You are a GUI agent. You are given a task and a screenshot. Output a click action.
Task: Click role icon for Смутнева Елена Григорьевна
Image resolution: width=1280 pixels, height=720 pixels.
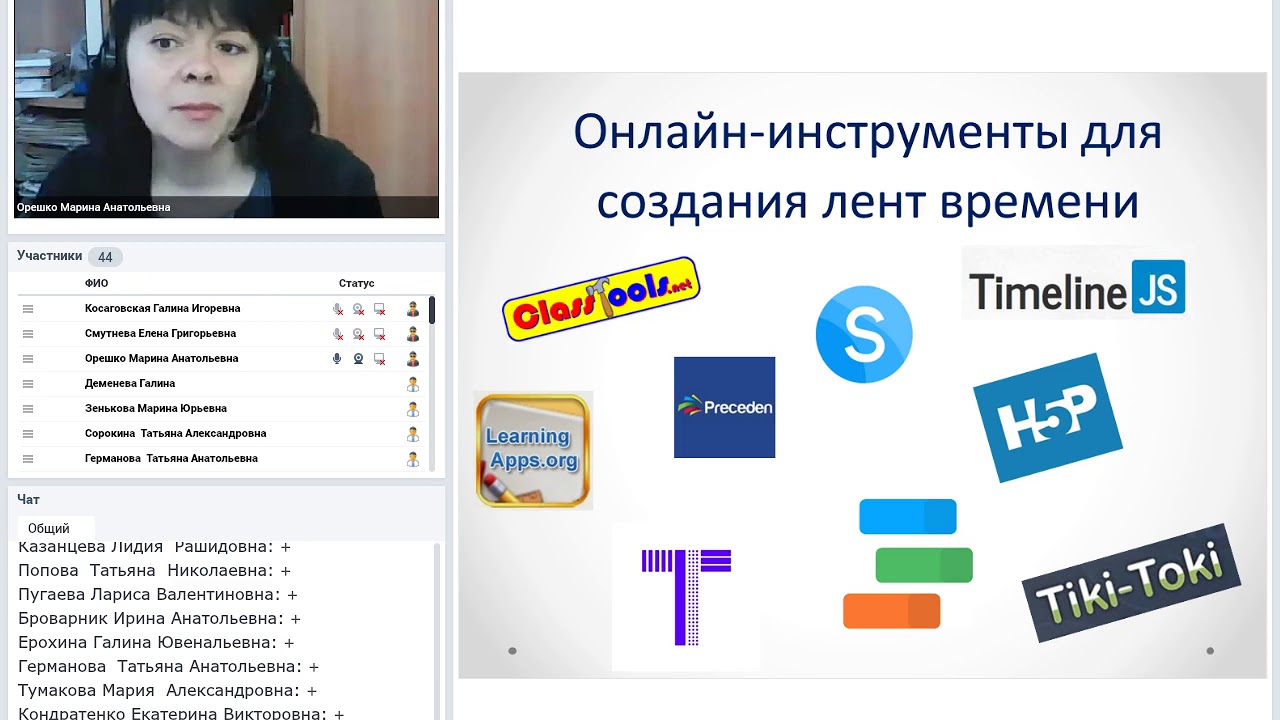(x=413, y=334)
